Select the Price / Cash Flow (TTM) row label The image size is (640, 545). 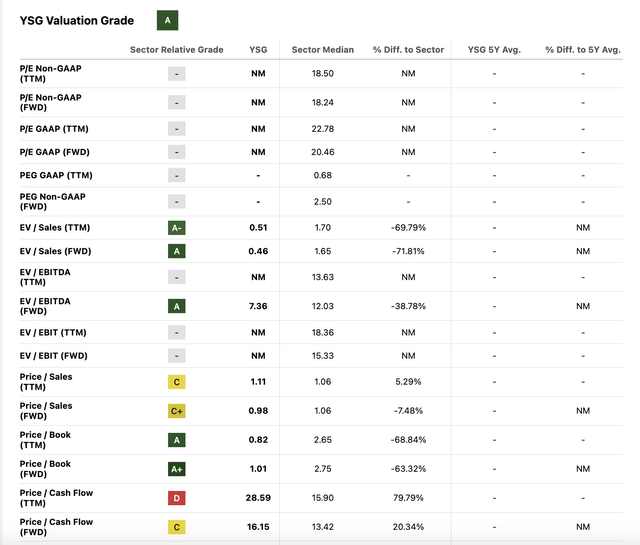point(56,498)
